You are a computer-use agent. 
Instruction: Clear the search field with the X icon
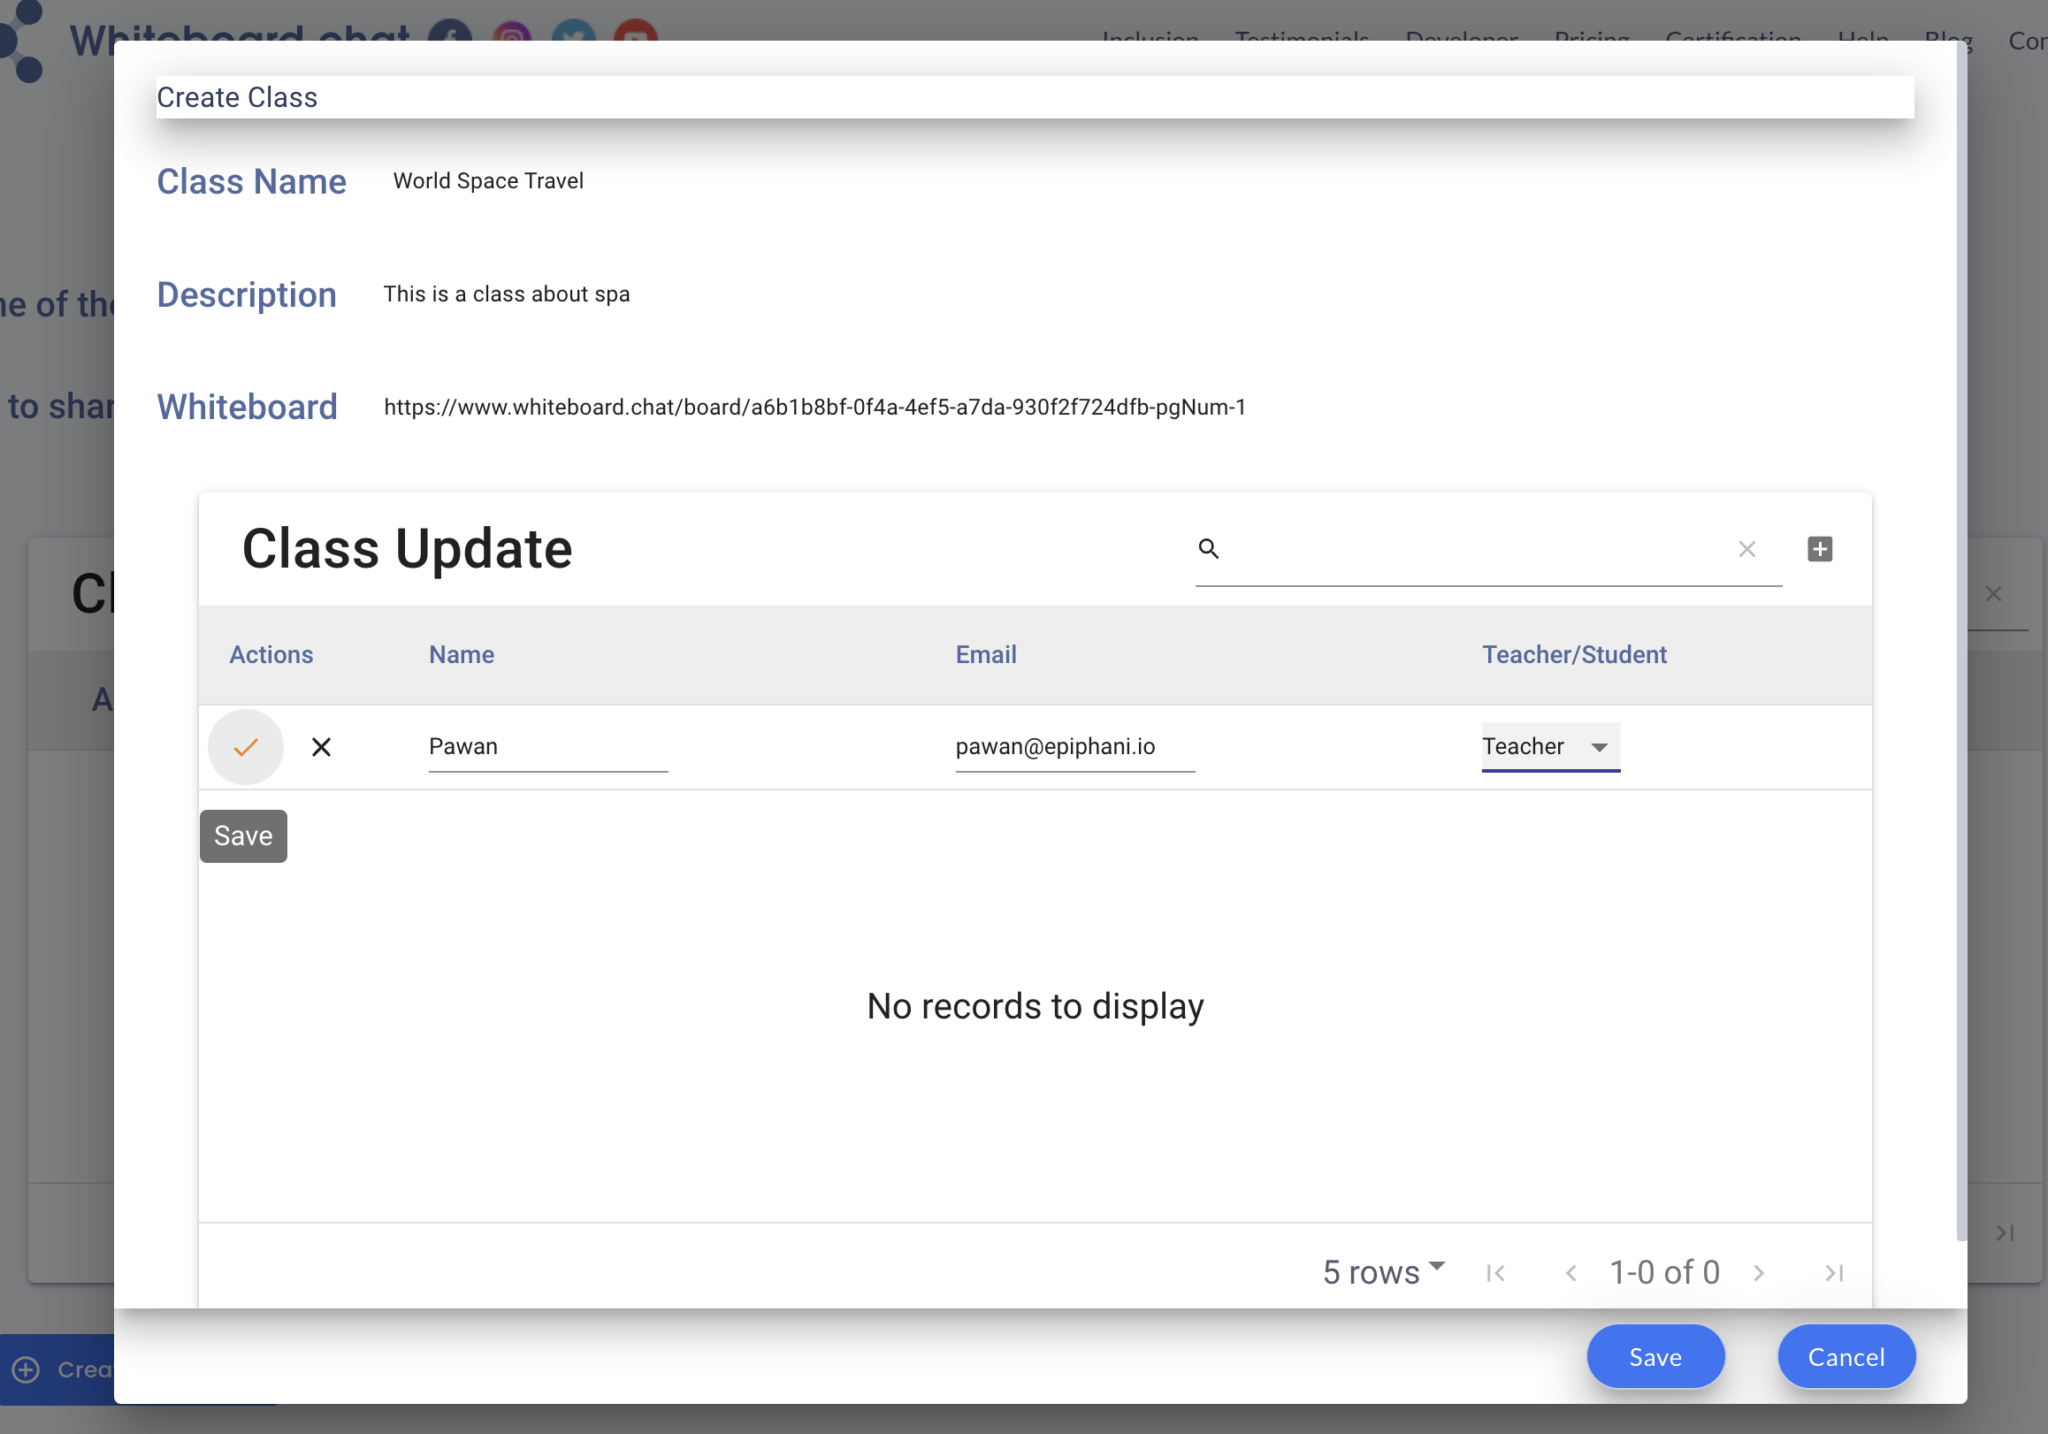(1746, 549)
